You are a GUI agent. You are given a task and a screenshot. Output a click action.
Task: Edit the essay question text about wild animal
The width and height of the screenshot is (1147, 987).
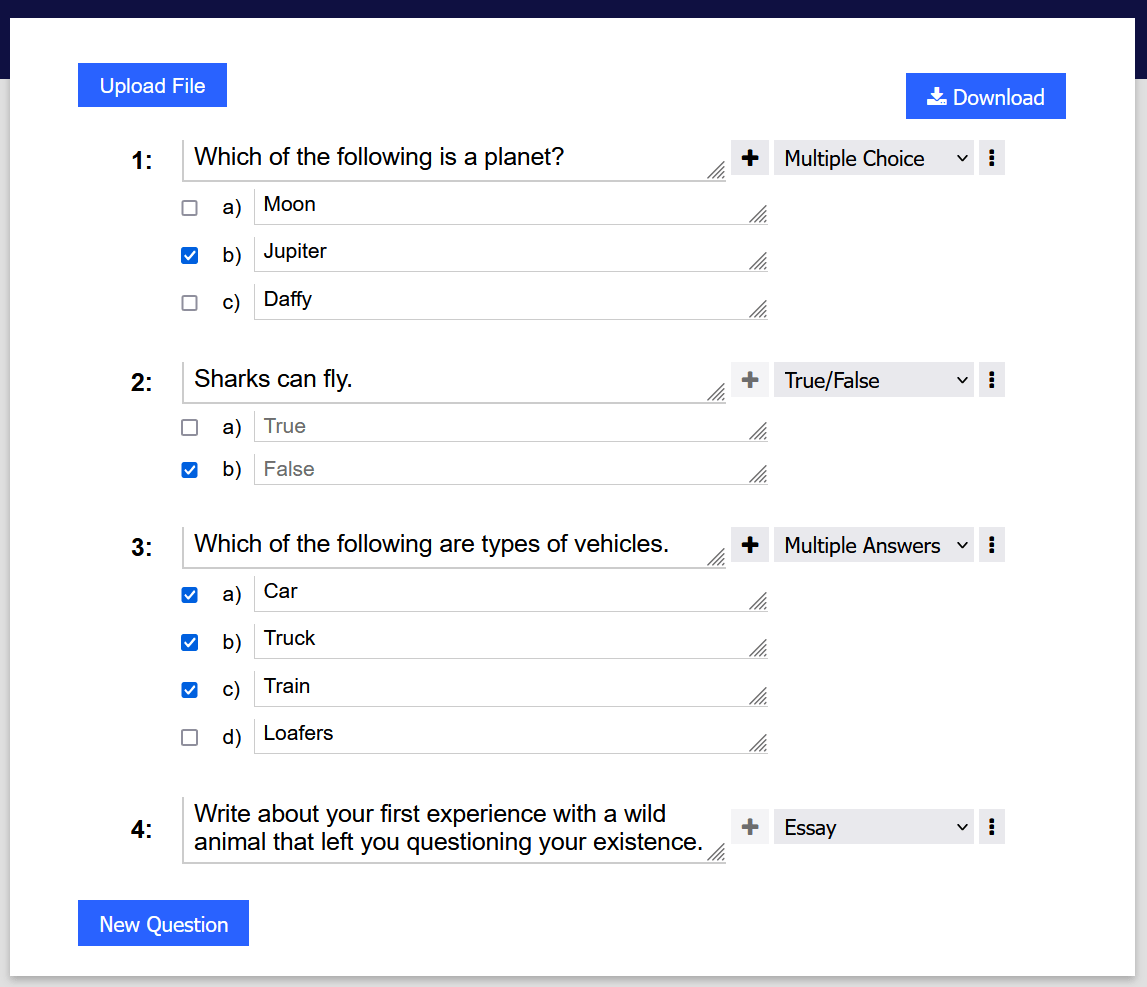point(454,830)
